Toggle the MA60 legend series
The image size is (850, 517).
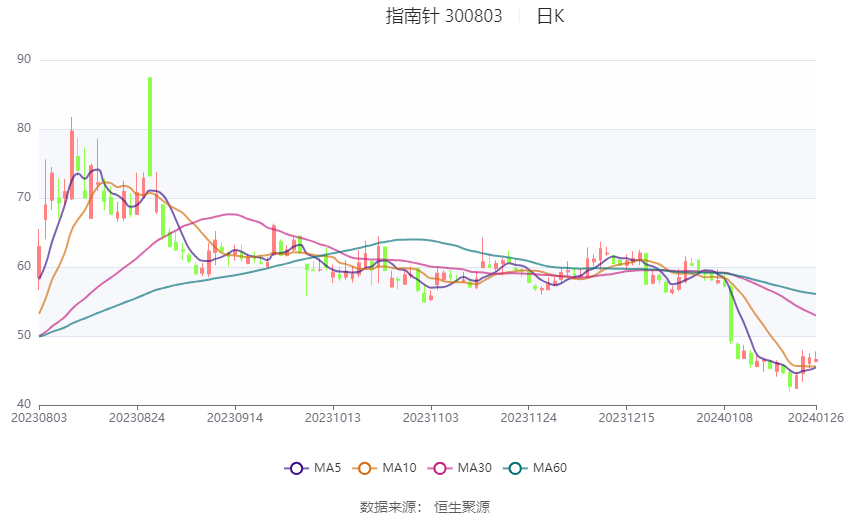pyautogui.click(x=535, y=468)
